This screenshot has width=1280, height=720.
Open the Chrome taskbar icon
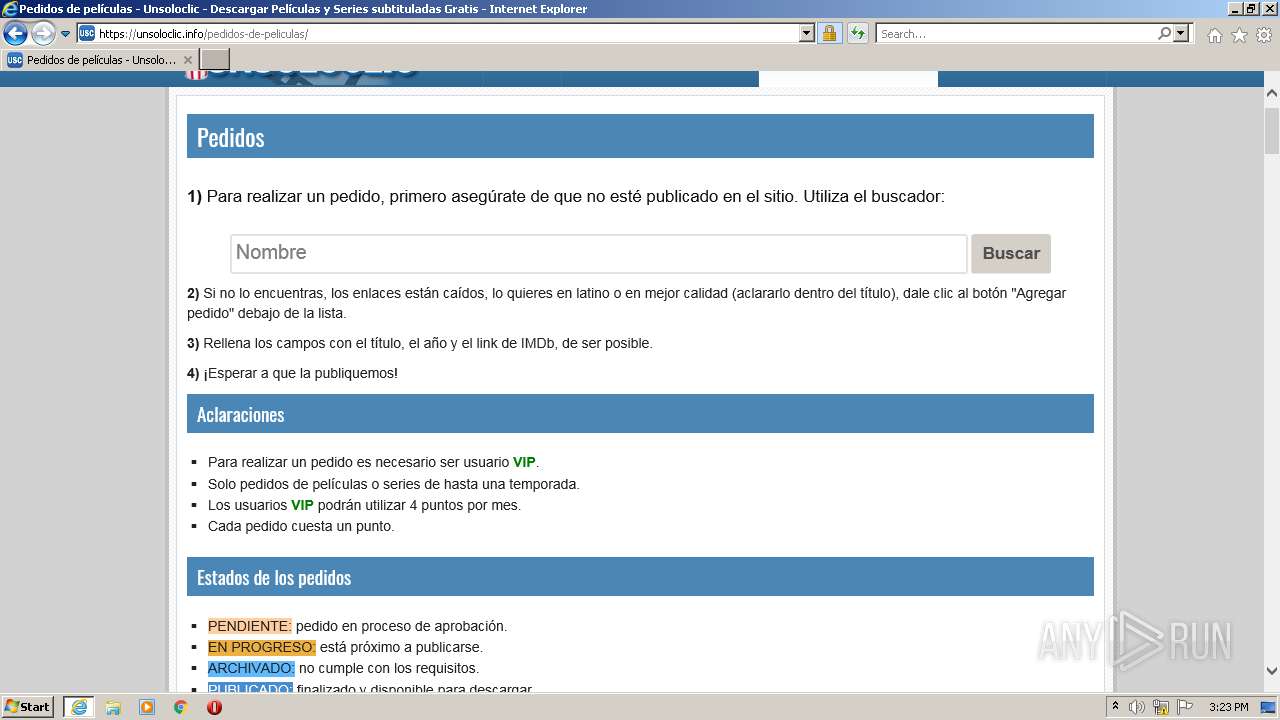coord(181,707)
